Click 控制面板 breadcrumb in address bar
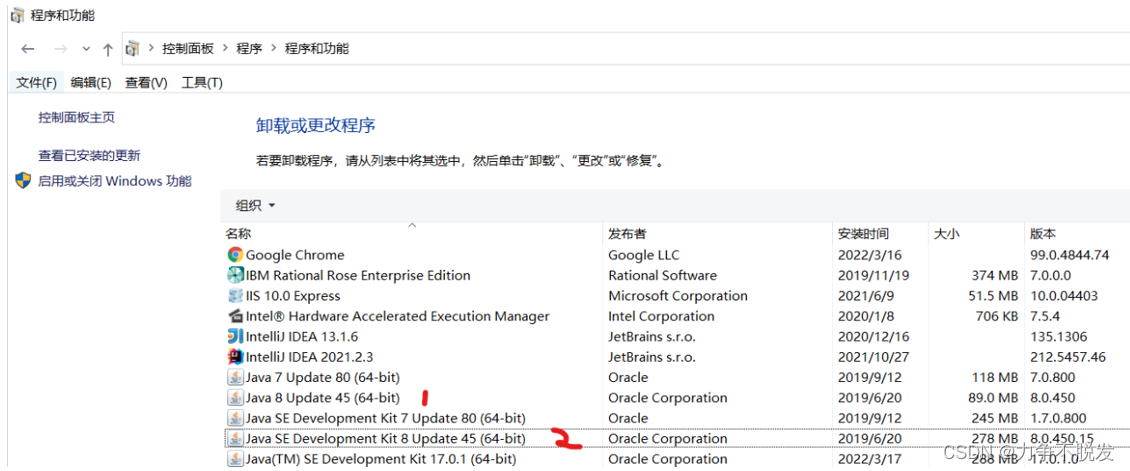Screen dimensions: 1130x471 [x=188, y=49]
